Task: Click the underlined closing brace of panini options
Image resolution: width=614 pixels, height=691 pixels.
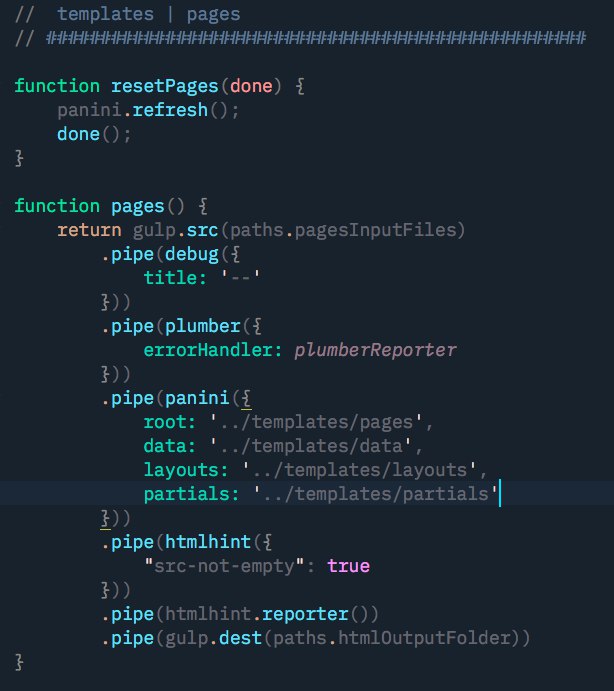Action: click(105, 519)
